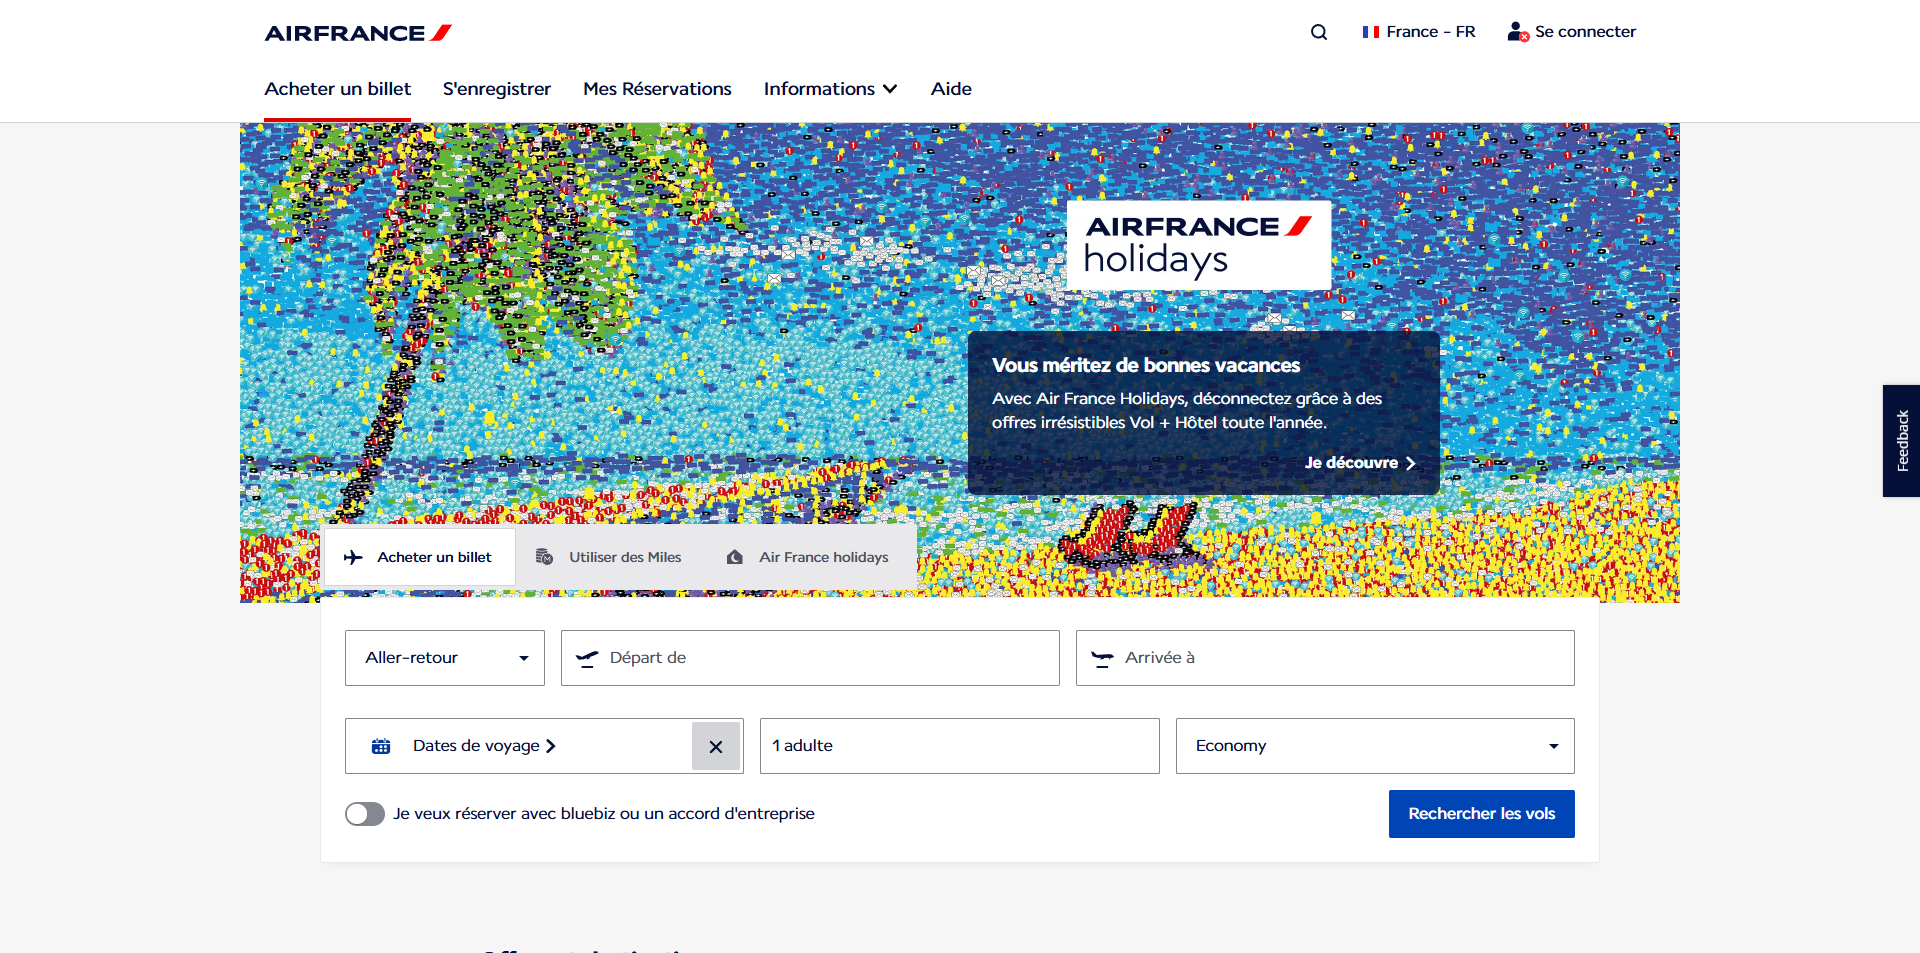Switch to Air France holidays tab
The width and height of the screenshot is (1920, 953).
809,557
